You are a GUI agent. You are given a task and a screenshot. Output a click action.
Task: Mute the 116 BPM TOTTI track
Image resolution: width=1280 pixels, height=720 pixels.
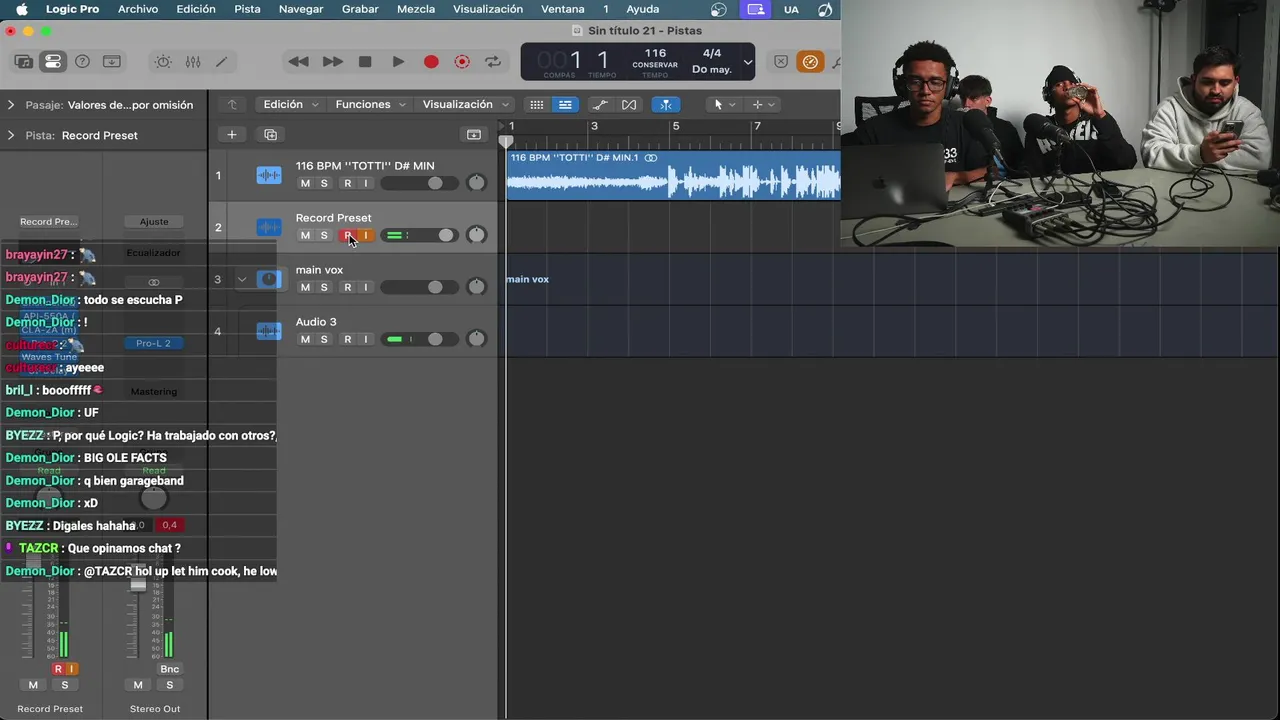pos(305,183)
